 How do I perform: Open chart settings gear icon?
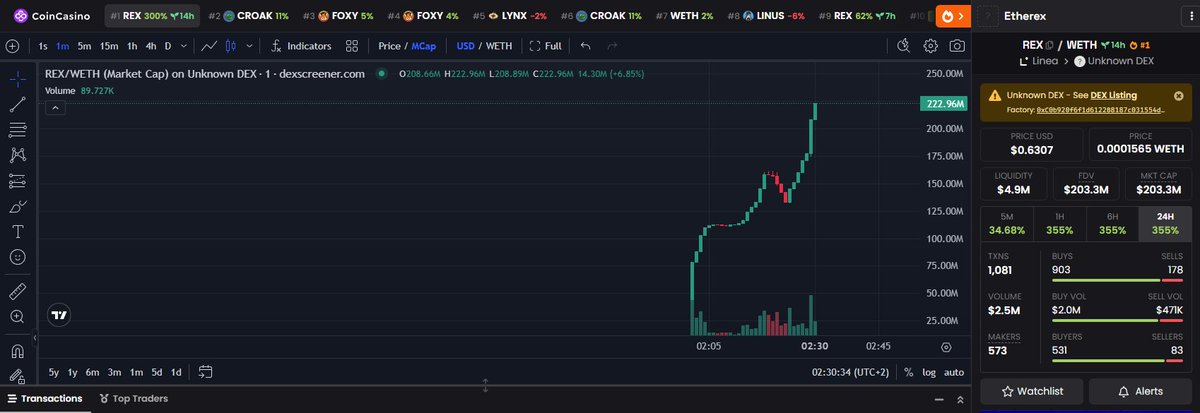tap(931, 46)
